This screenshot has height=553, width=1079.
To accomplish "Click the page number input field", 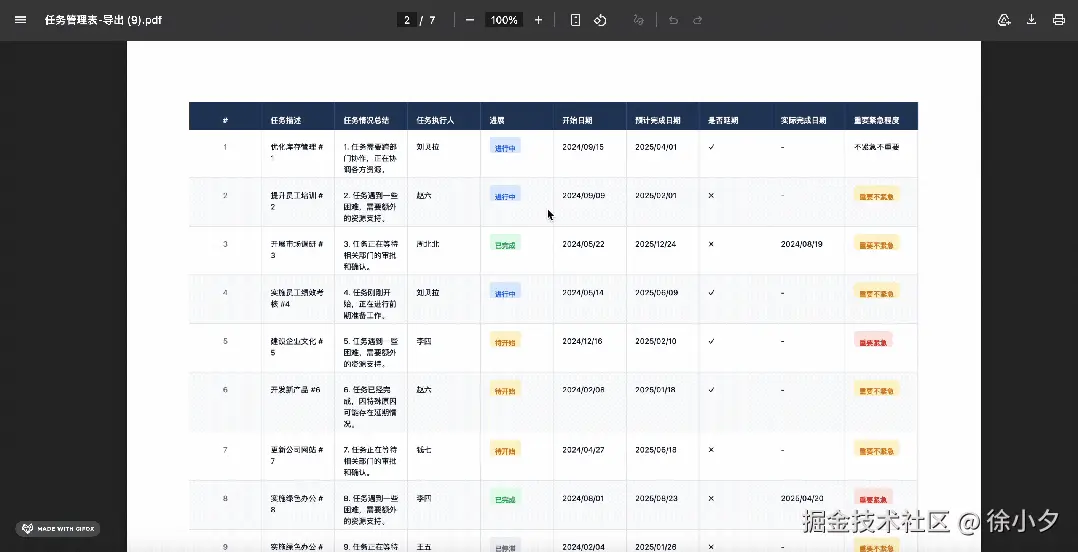I will [x=407, y=20].
